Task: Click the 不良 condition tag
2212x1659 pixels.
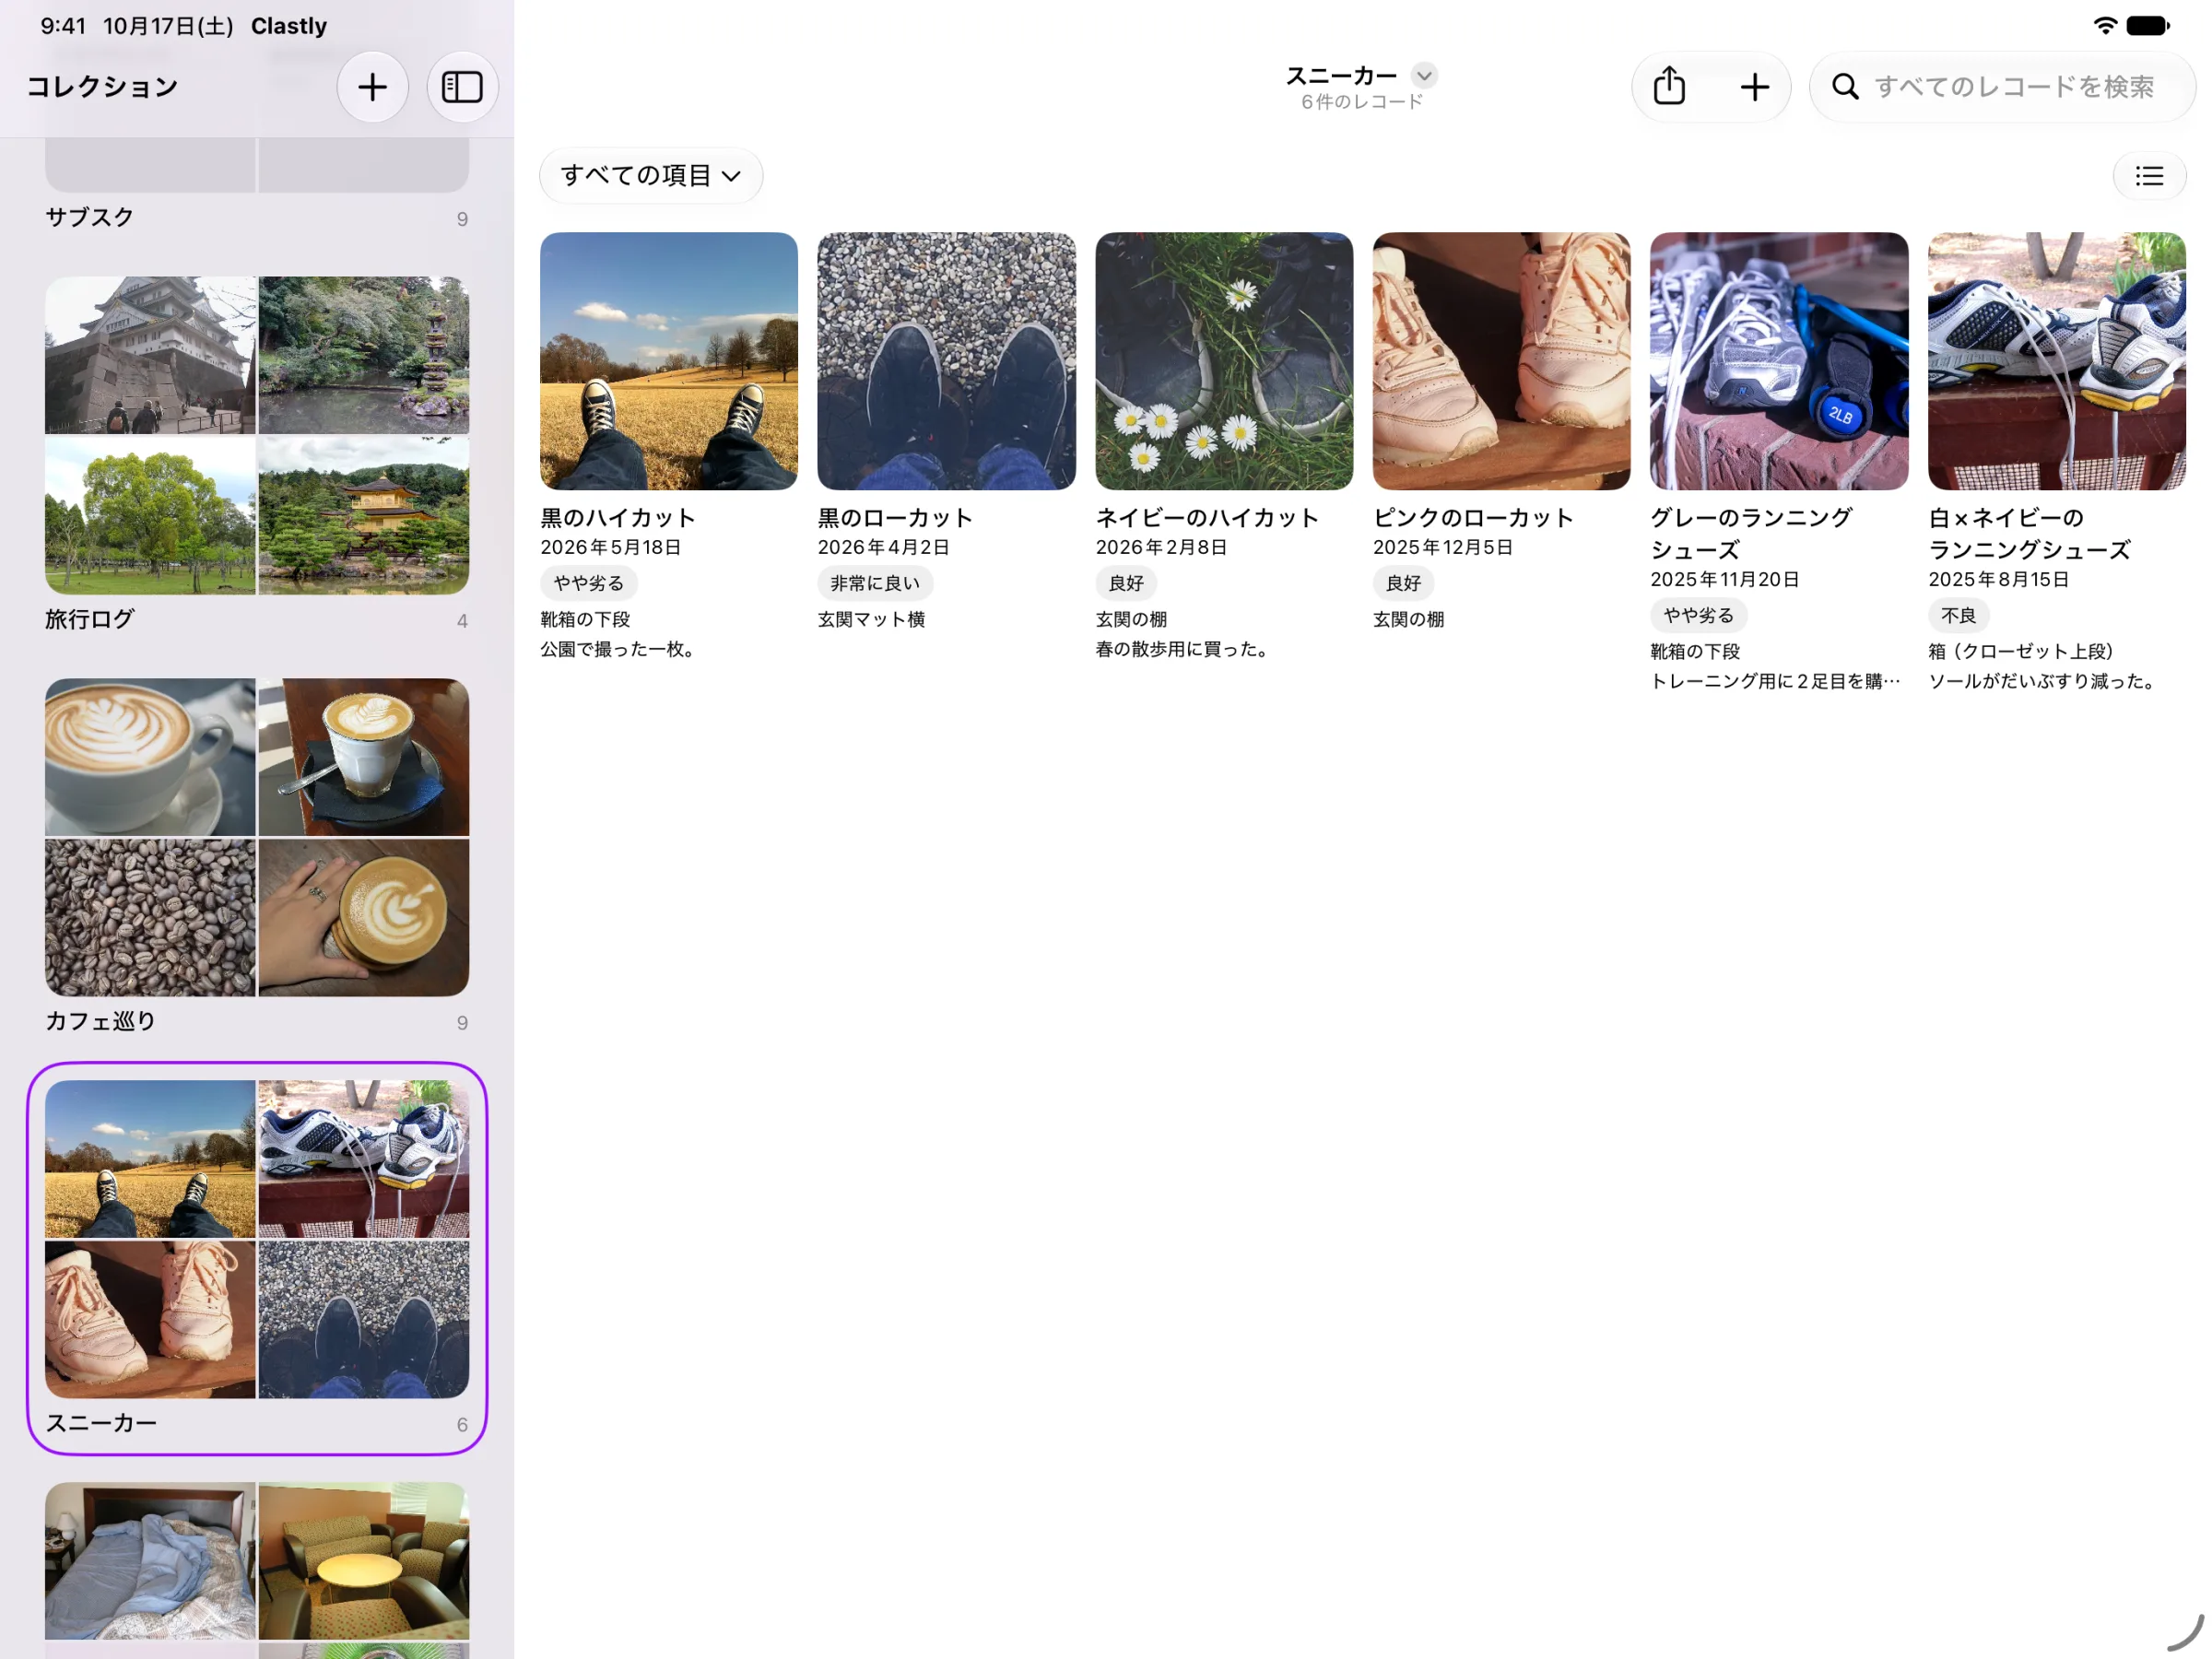Action: click(1958, 615)
